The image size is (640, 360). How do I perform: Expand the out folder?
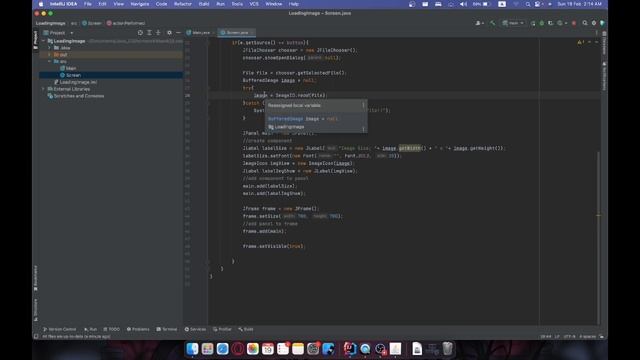click(49, 55)
